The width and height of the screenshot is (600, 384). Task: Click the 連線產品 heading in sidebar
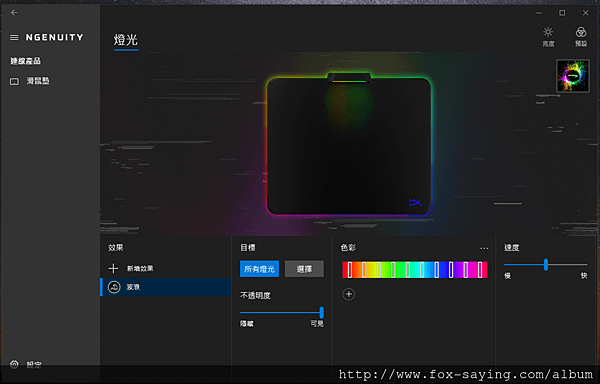point(25,61)
